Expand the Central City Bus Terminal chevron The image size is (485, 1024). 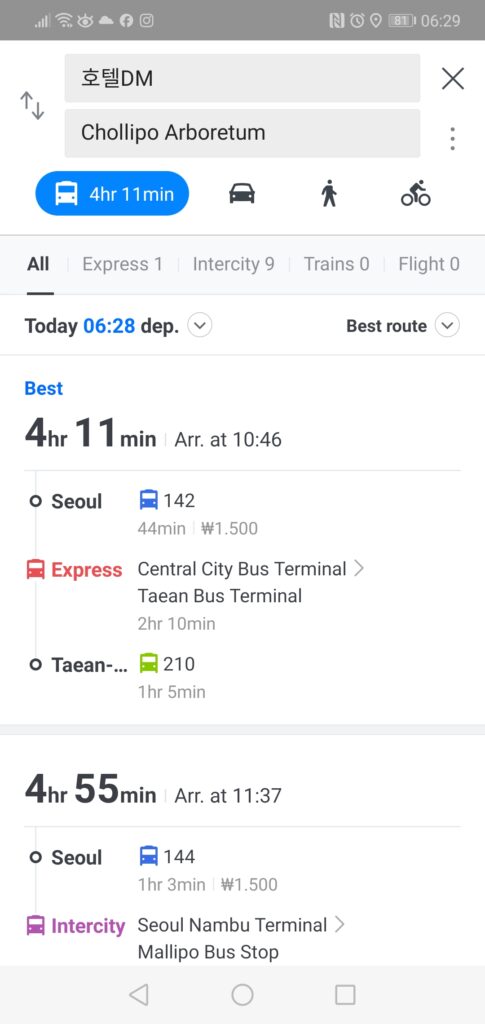[358, 569]
